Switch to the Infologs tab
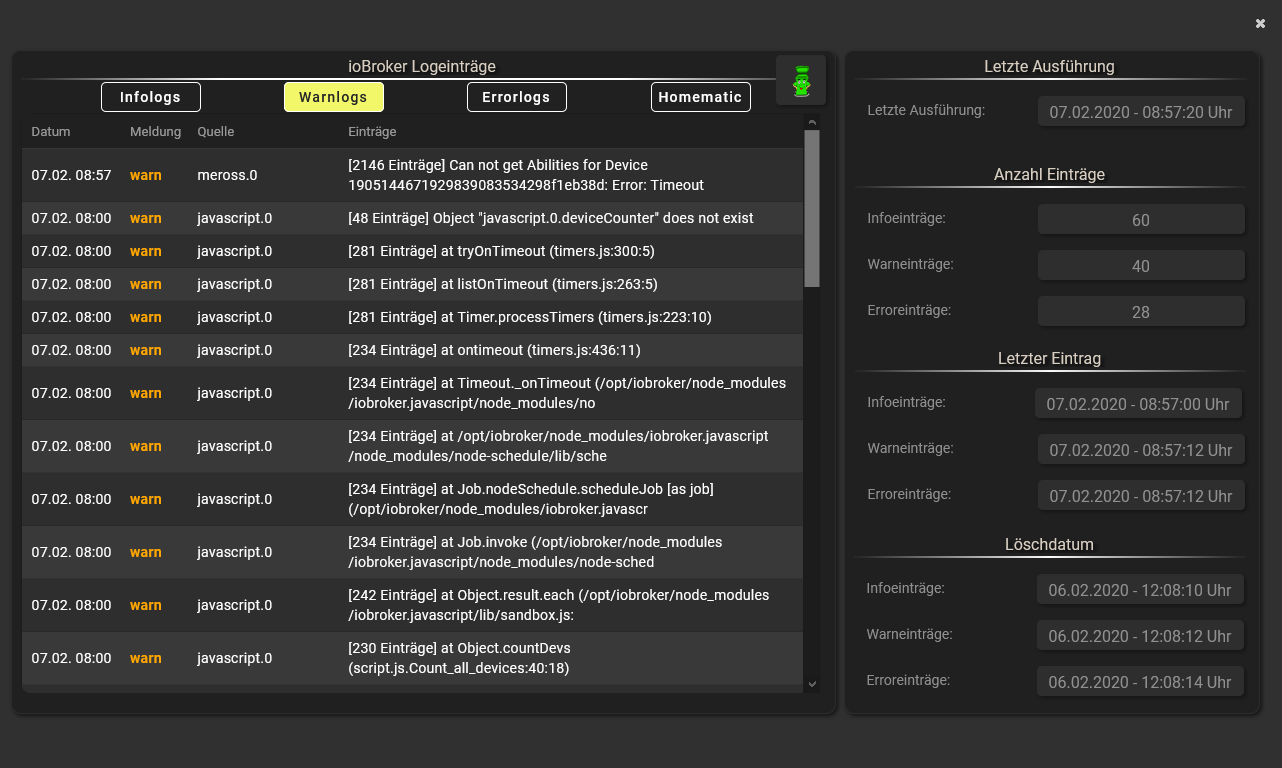1282x768 pixels. click(x=151, y=97)
